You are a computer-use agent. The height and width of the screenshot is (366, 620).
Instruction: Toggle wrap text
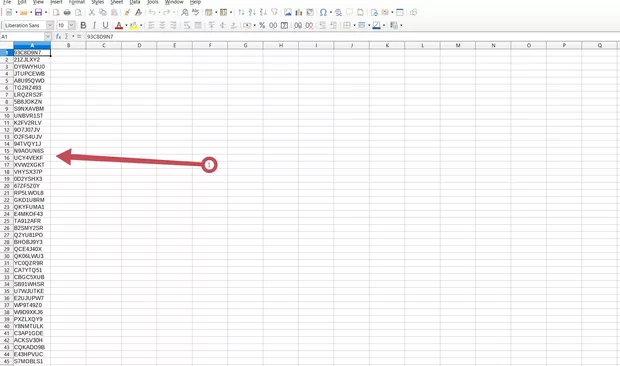click(187, 25)
